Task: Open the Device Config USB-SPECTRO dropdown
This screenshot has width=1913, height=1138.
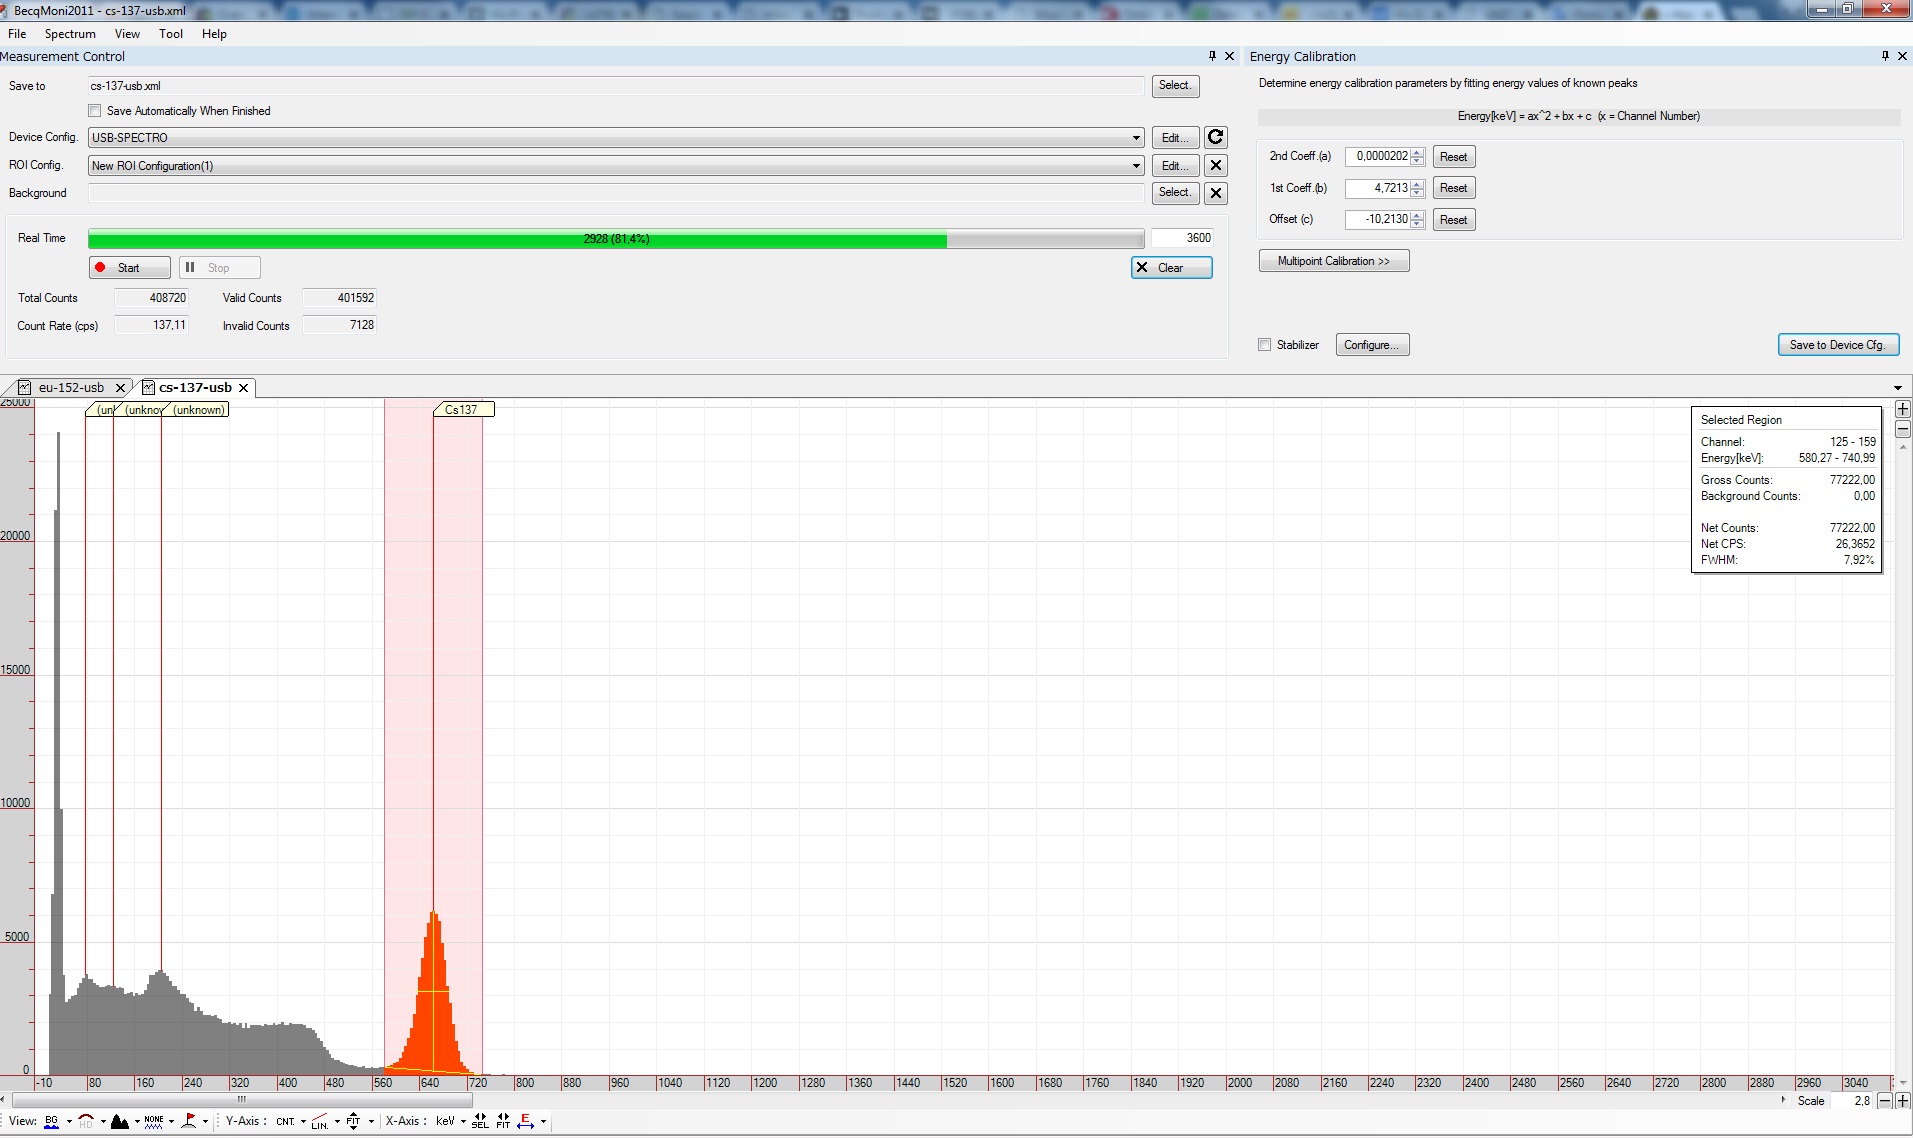Action: (1136, 138)
